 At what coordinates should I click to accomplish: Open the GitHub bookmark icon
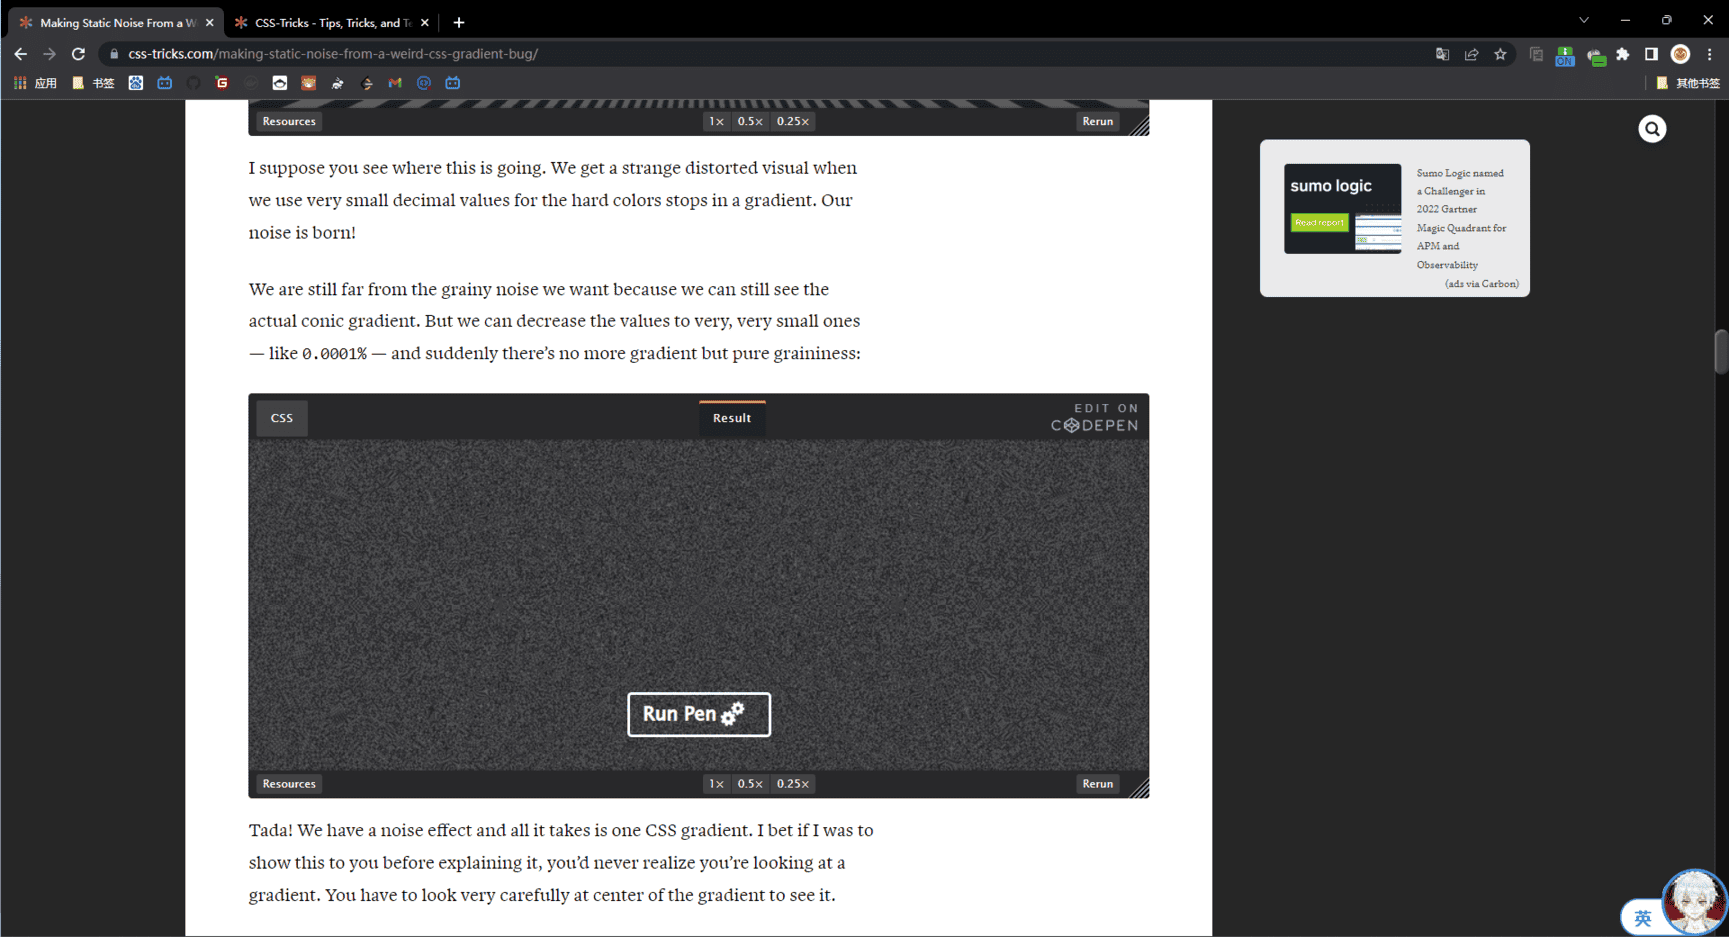(193, 83)
